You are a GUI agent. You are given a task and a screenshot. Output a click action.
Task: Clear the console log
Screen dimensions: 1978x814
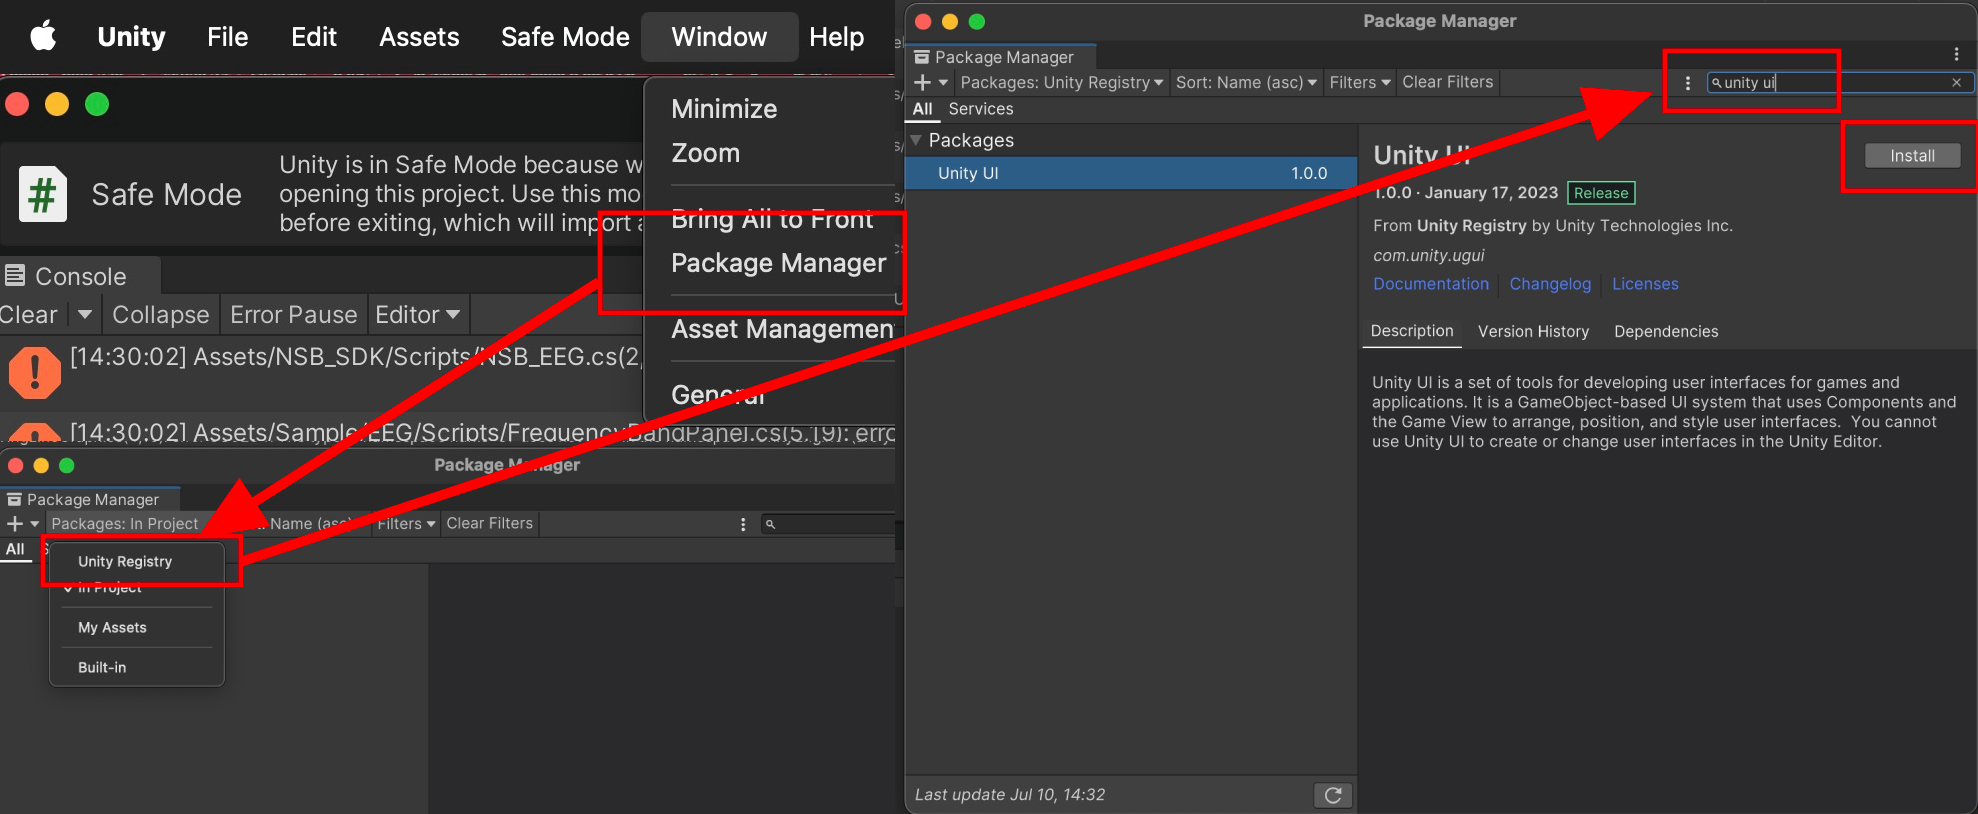point(29,314)
